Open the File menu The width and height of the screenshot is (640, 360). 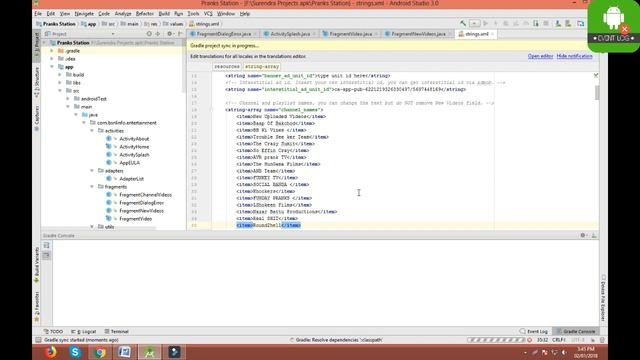pos(38,13)
